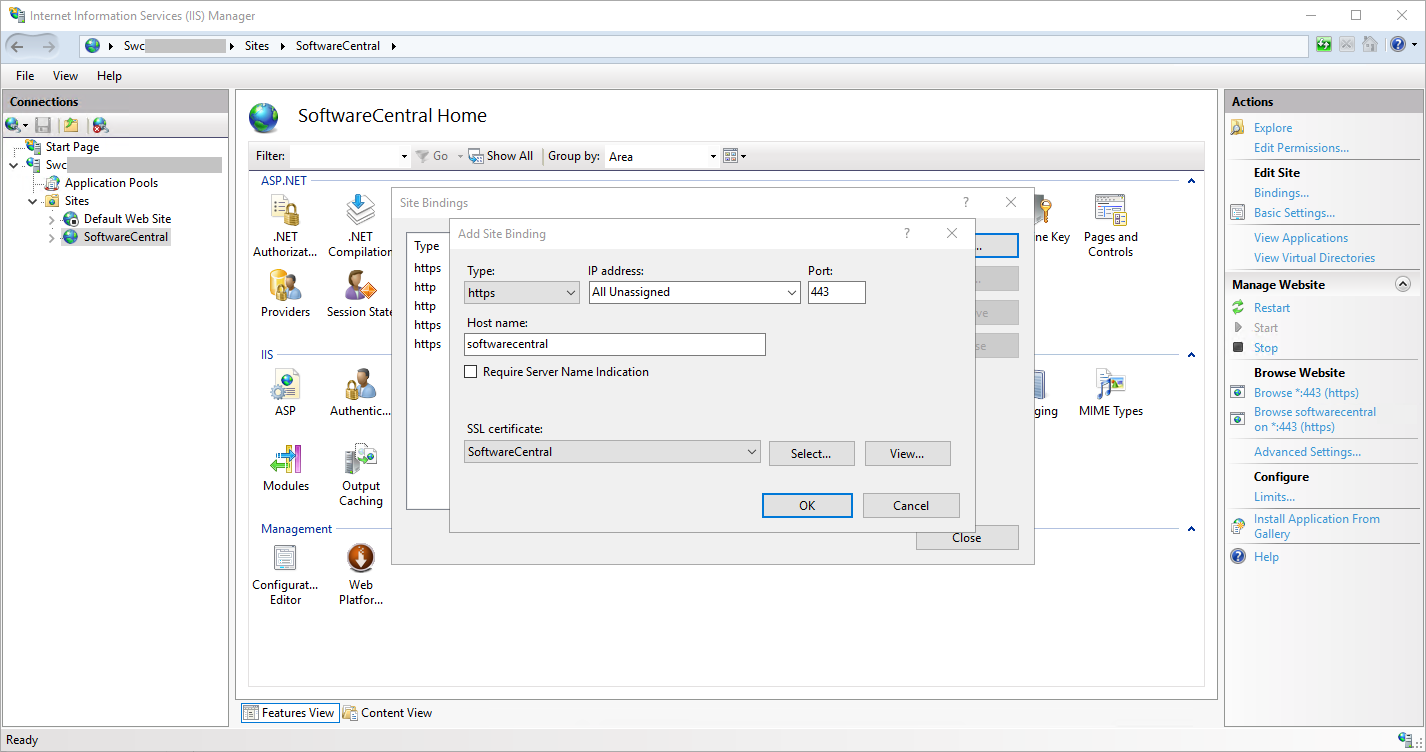The height and width of the screenshot is (752, 1426).
Task: Open the File menu
Action: pyautogui.click(x=25, y=76)
